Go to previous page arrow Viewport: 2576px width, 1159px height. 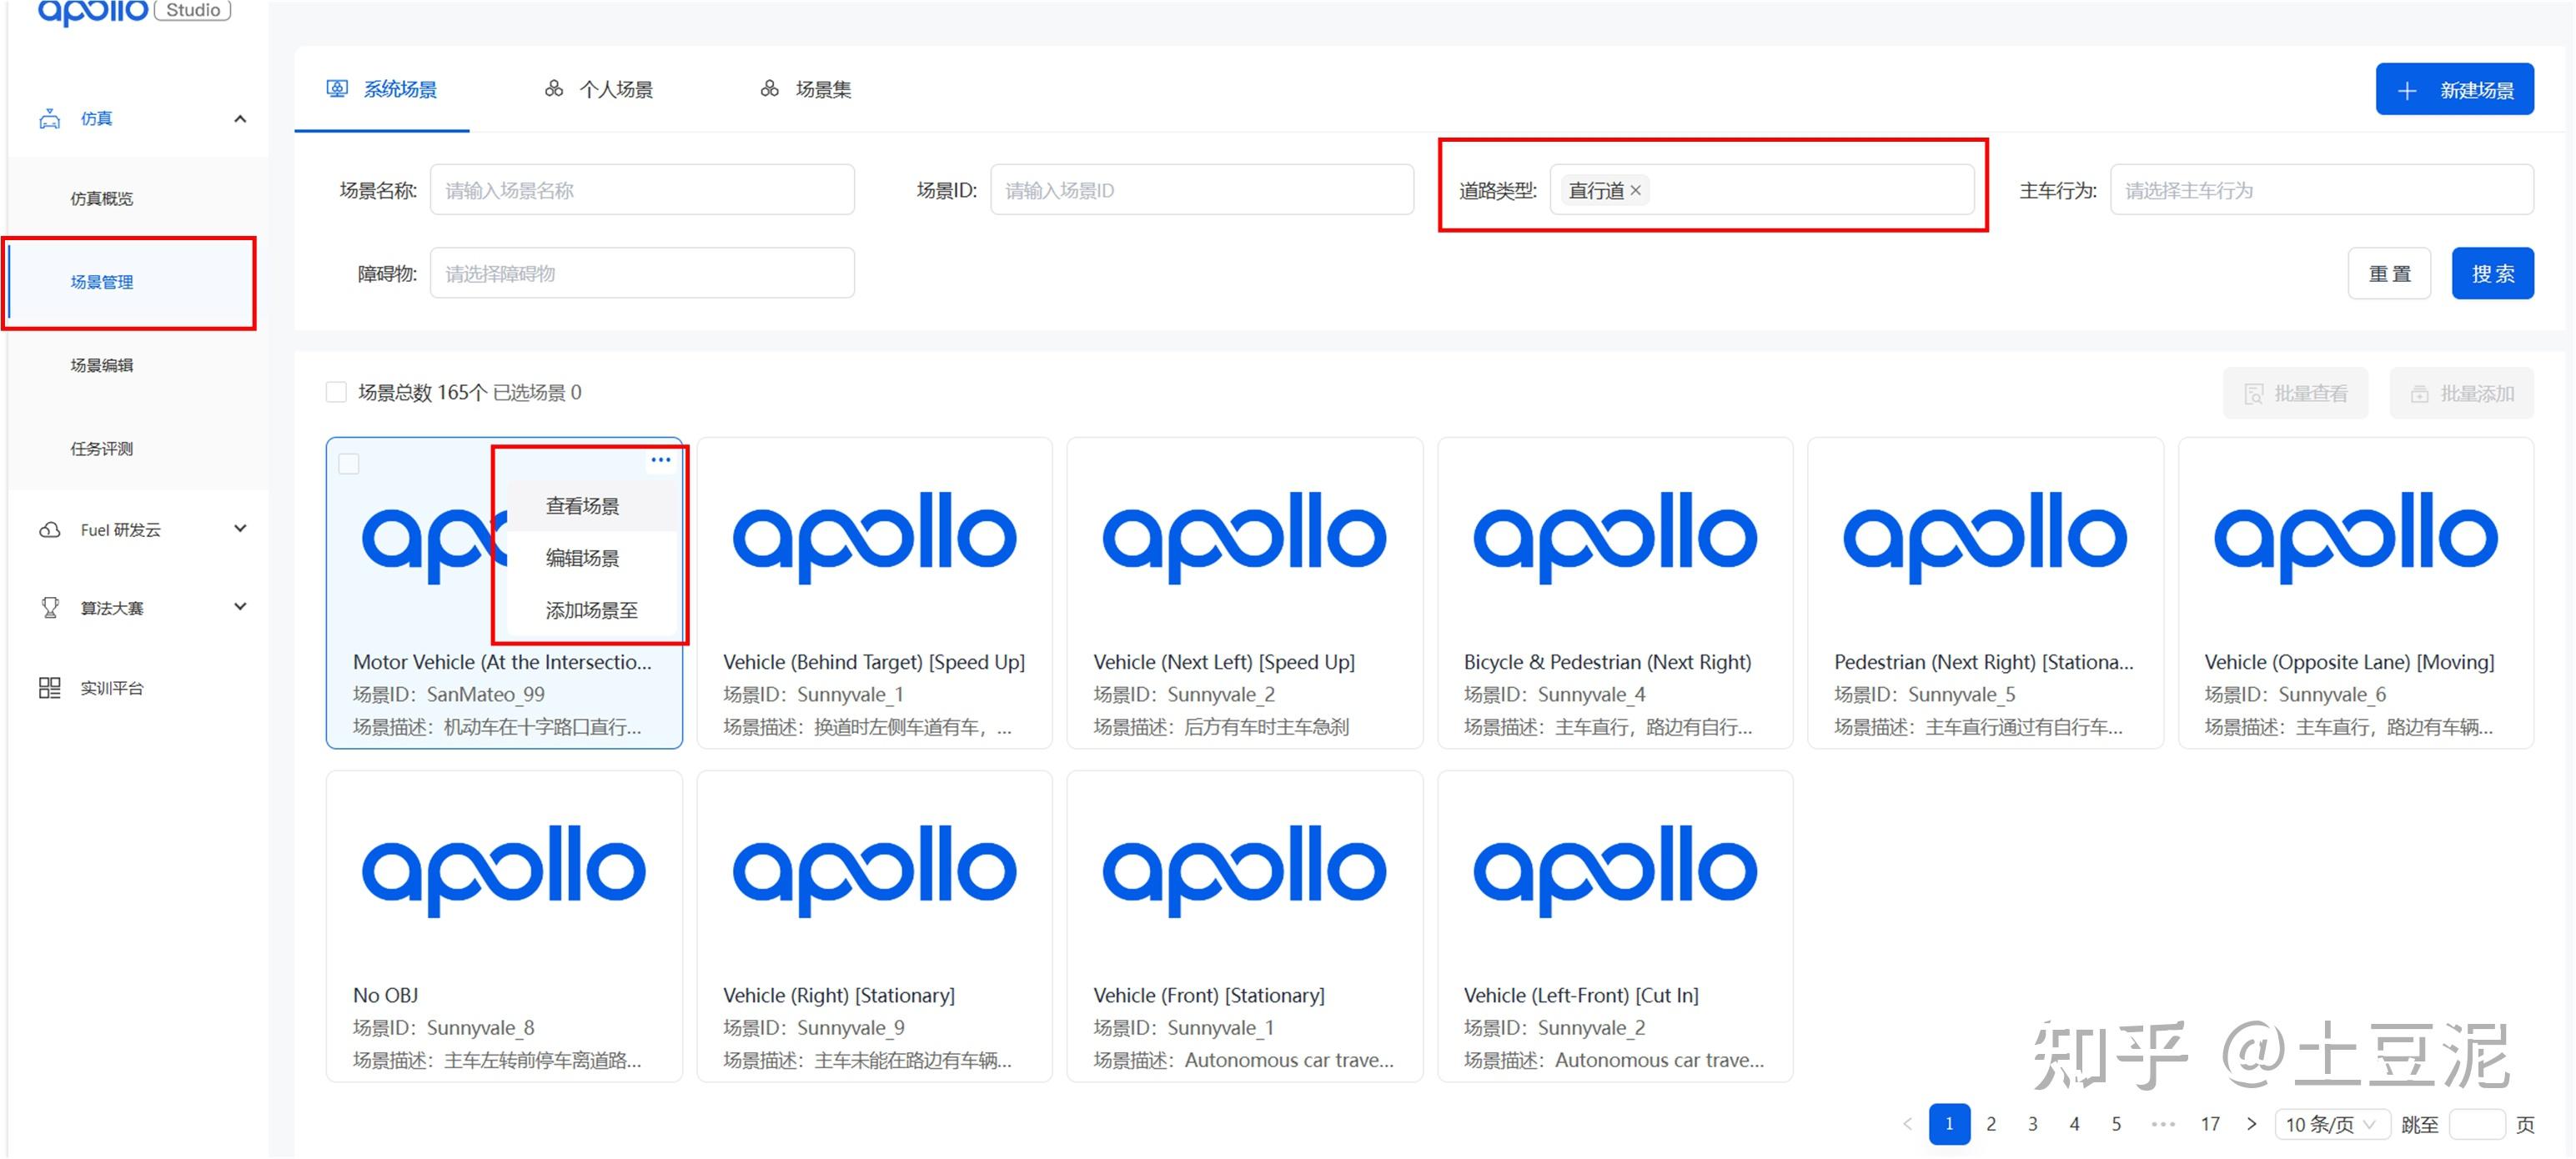[1907, 1124]
